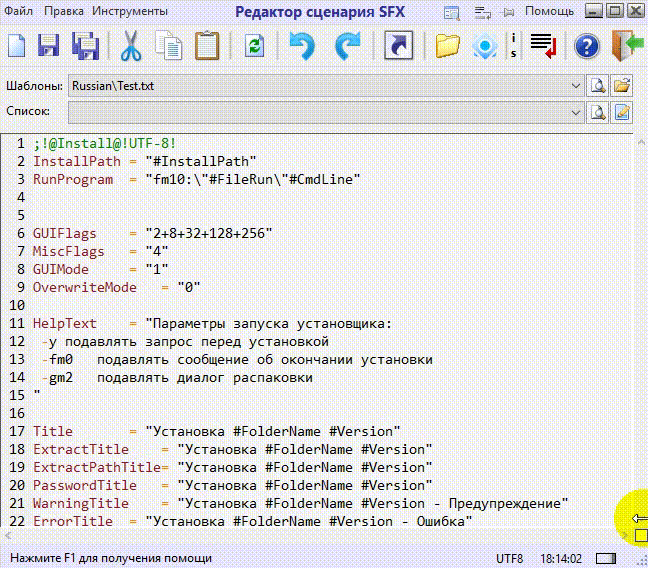The width and height of the screenshot is (648, 568).
Task: Click empty line number 10
Action: pos(17,305)
